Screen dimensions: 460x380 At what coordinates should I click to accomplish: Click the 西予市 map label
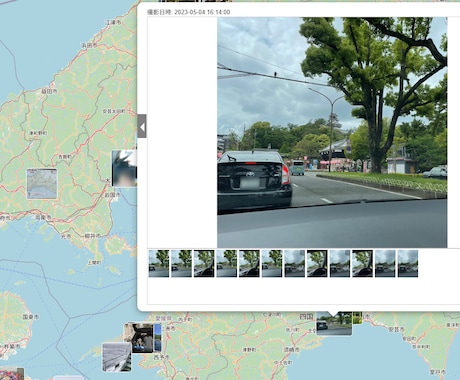161,357
